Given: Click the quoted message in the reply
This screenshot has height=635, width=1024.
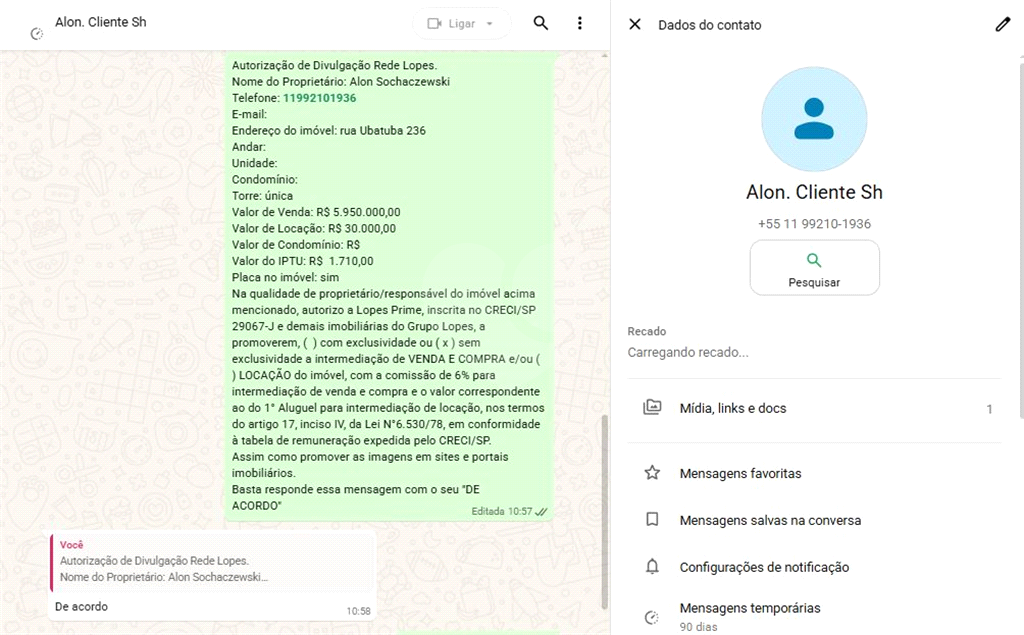Looking at the screenshot, I should click(x=214, y=561).
